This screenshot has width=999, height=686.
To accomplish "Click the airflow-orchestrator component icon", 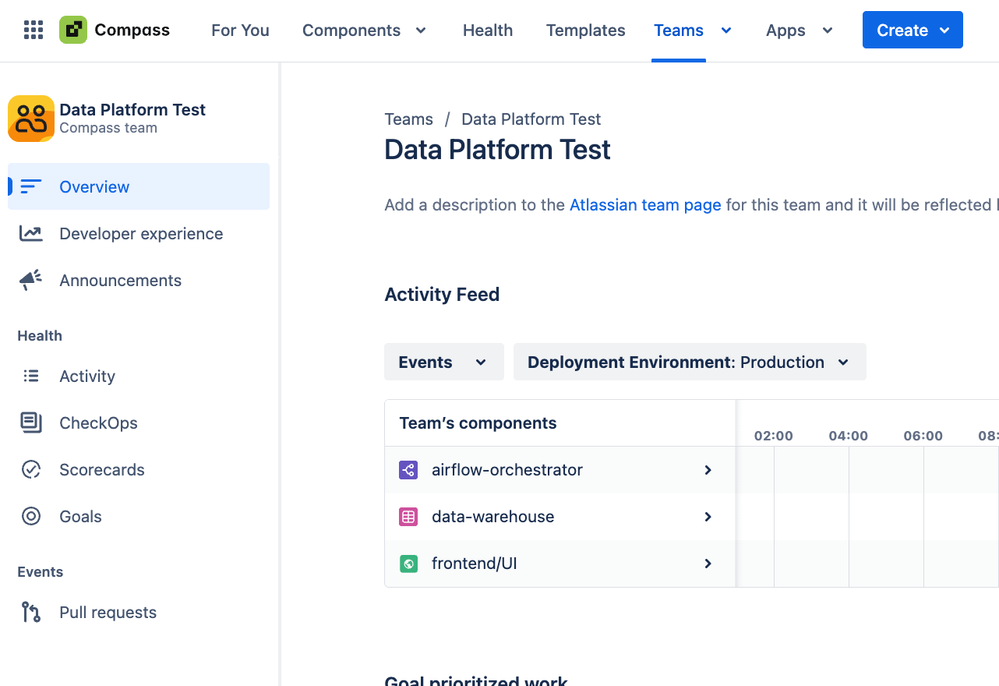I will coord(408,470).
